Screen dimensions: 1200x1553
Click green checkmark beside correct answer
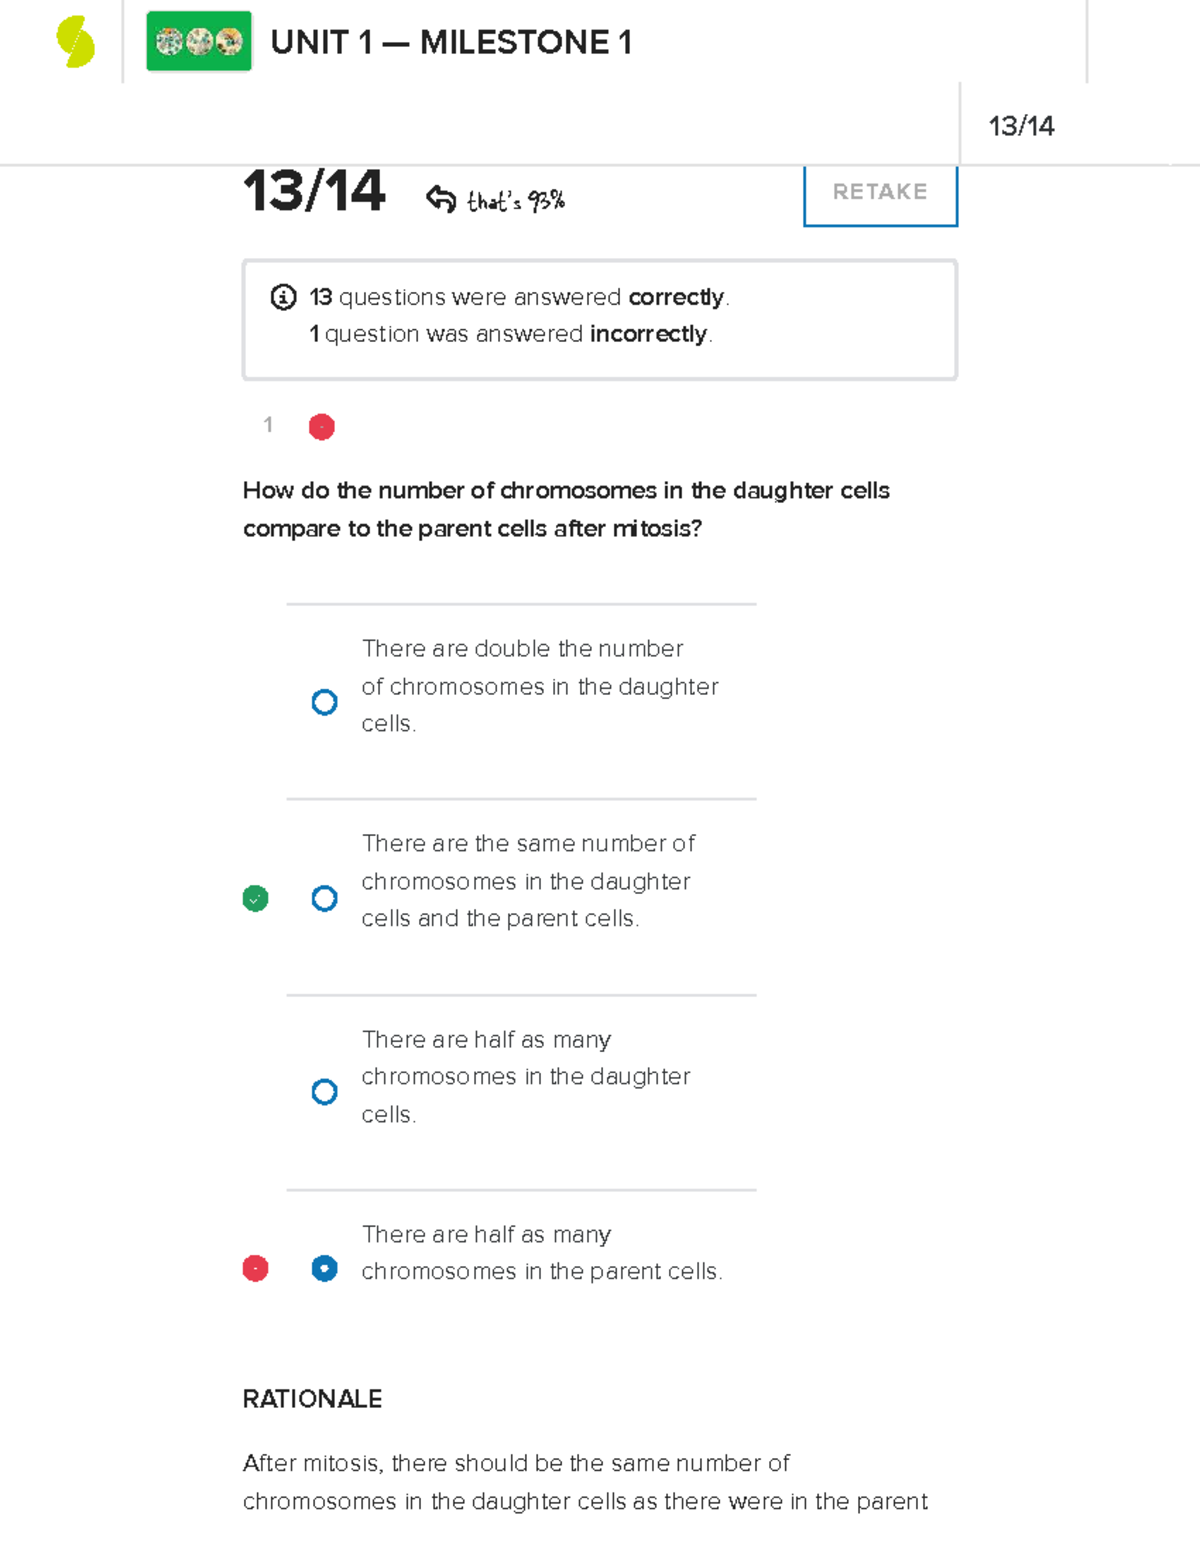coord(256,899)
